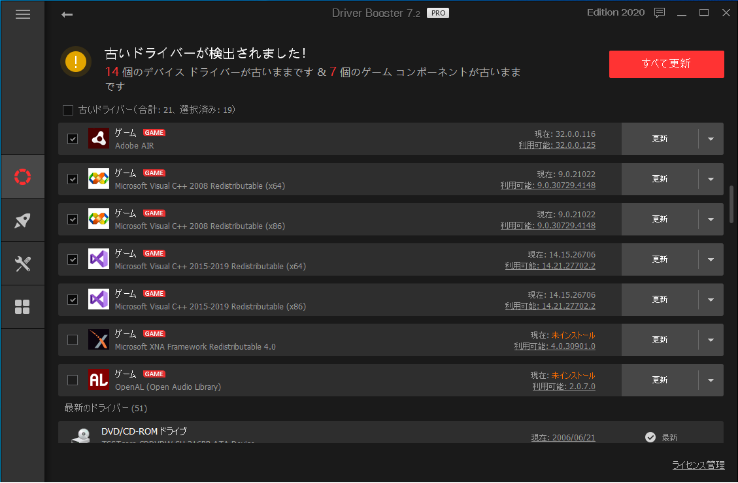Uncheck Visual C++ 2015-2019 (x86) checkbox
This screenshot has height=483, width=738.
point(72,299)
